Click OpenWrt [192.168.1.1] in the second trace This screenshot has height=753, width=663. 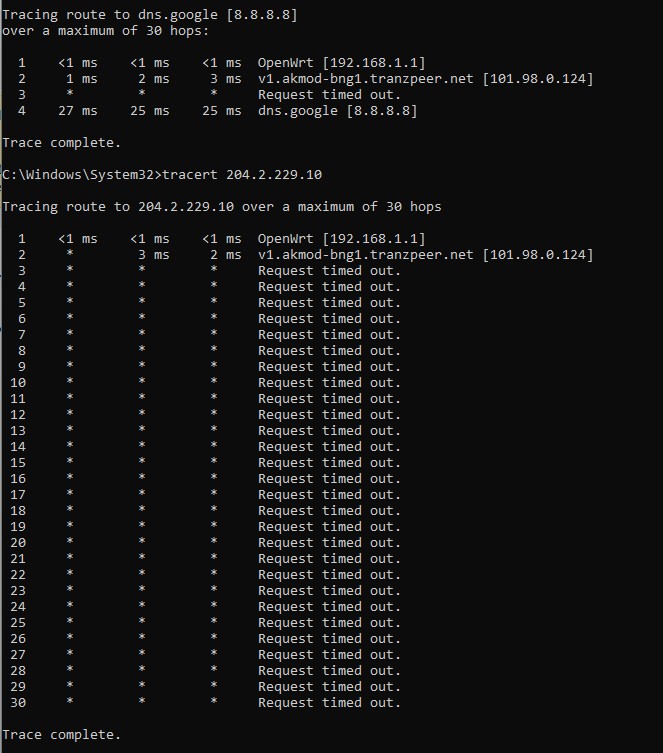click(341, 238)
